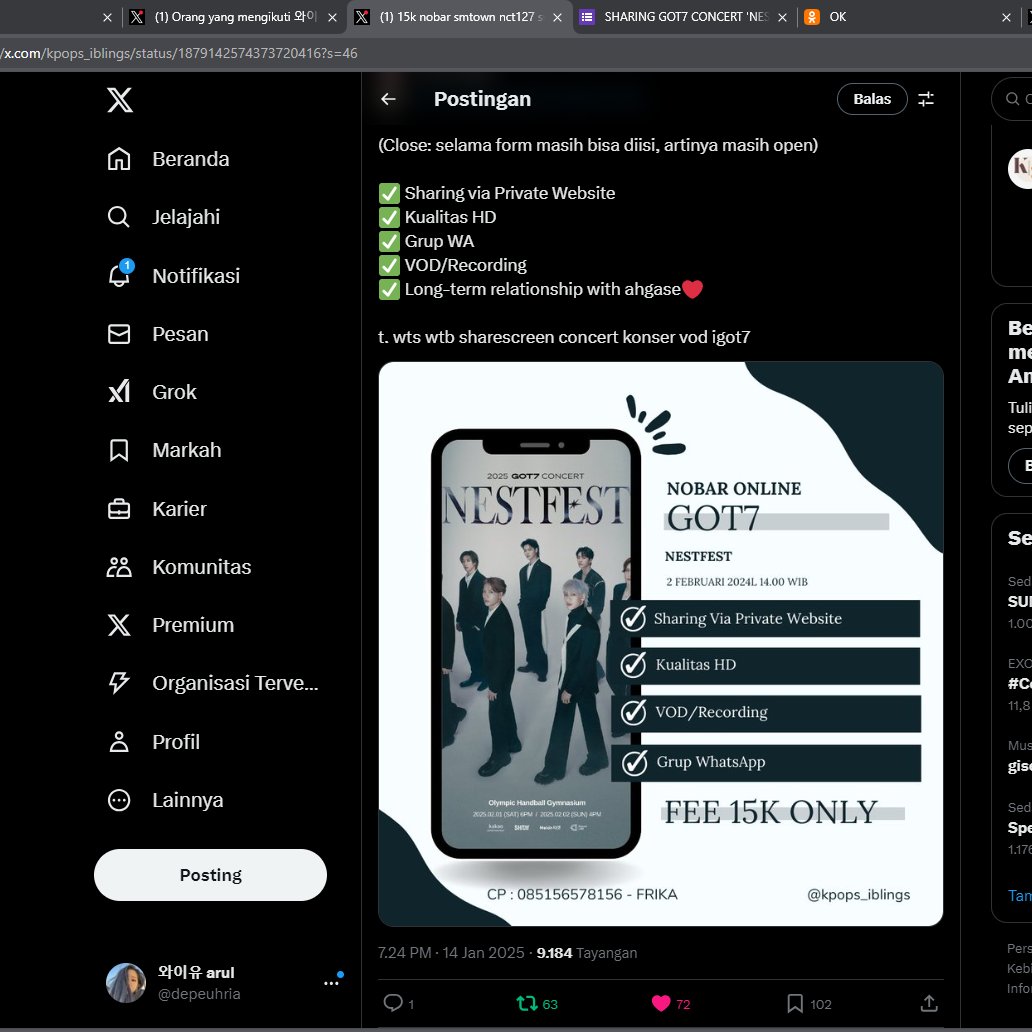Open the reply sort filter icon
The image size is (1032, 1032).
coord(926,99)
